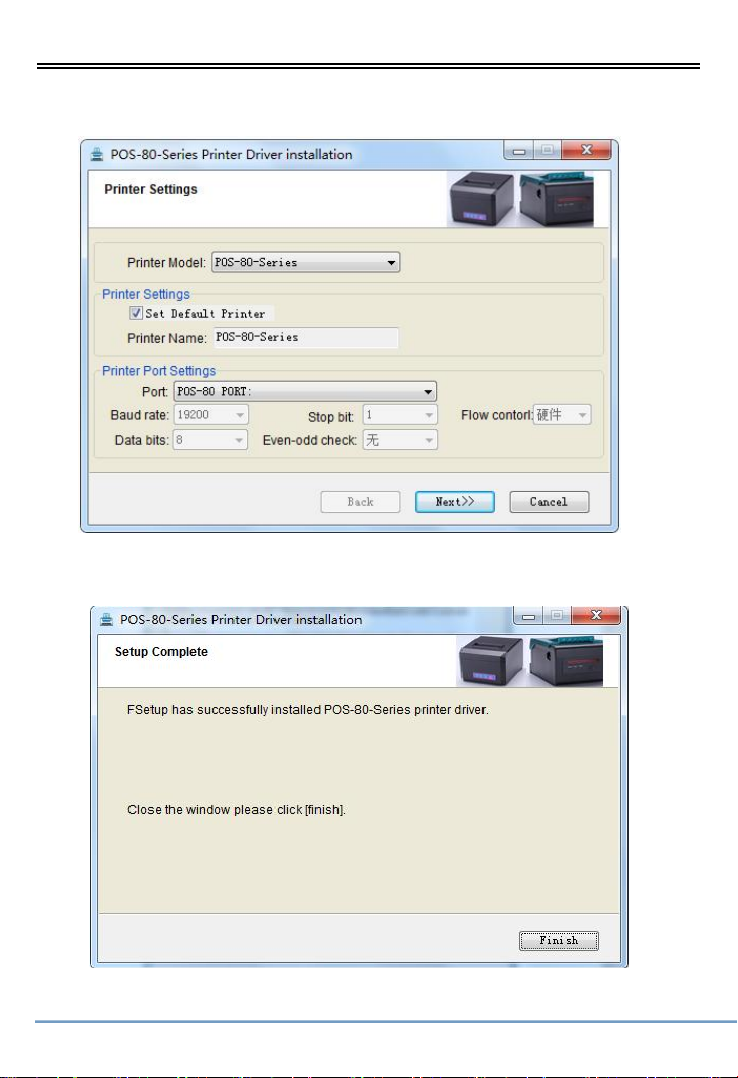Close the Setup Complete window with X
The width and height of the screenshot is (738, 1078).
(596, 615)
